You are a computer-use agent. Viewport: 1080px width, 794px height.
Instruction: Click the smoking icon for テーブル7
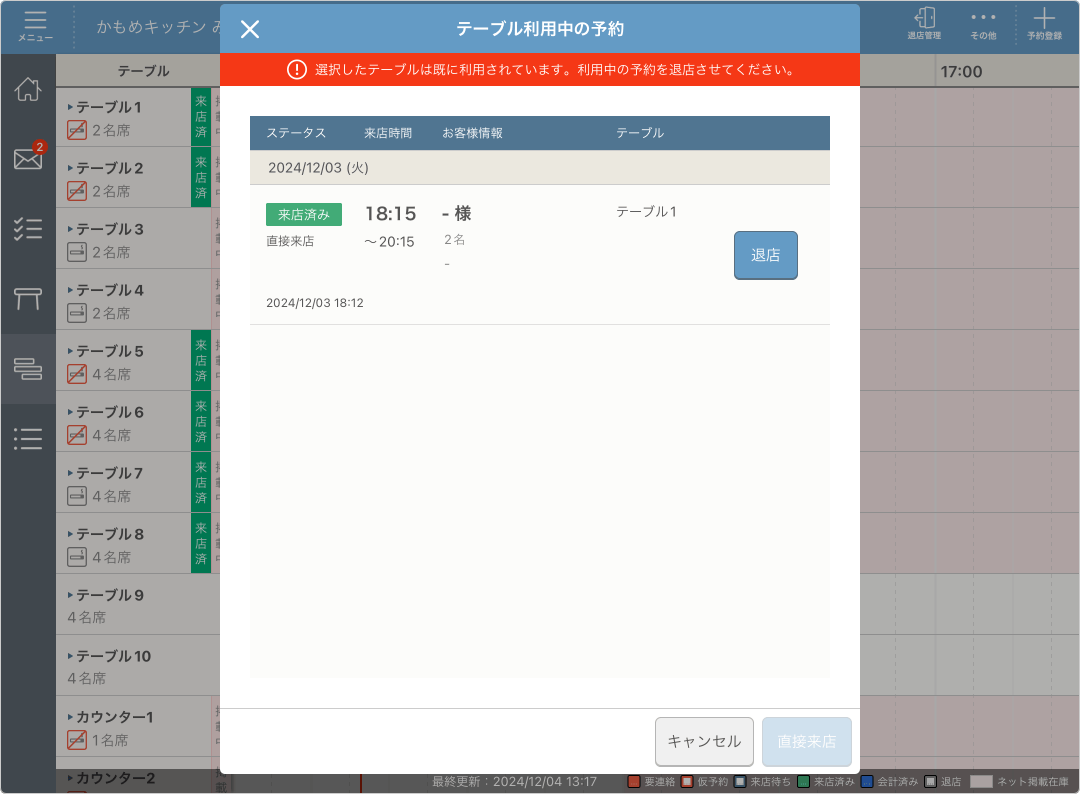coord(77,496)
